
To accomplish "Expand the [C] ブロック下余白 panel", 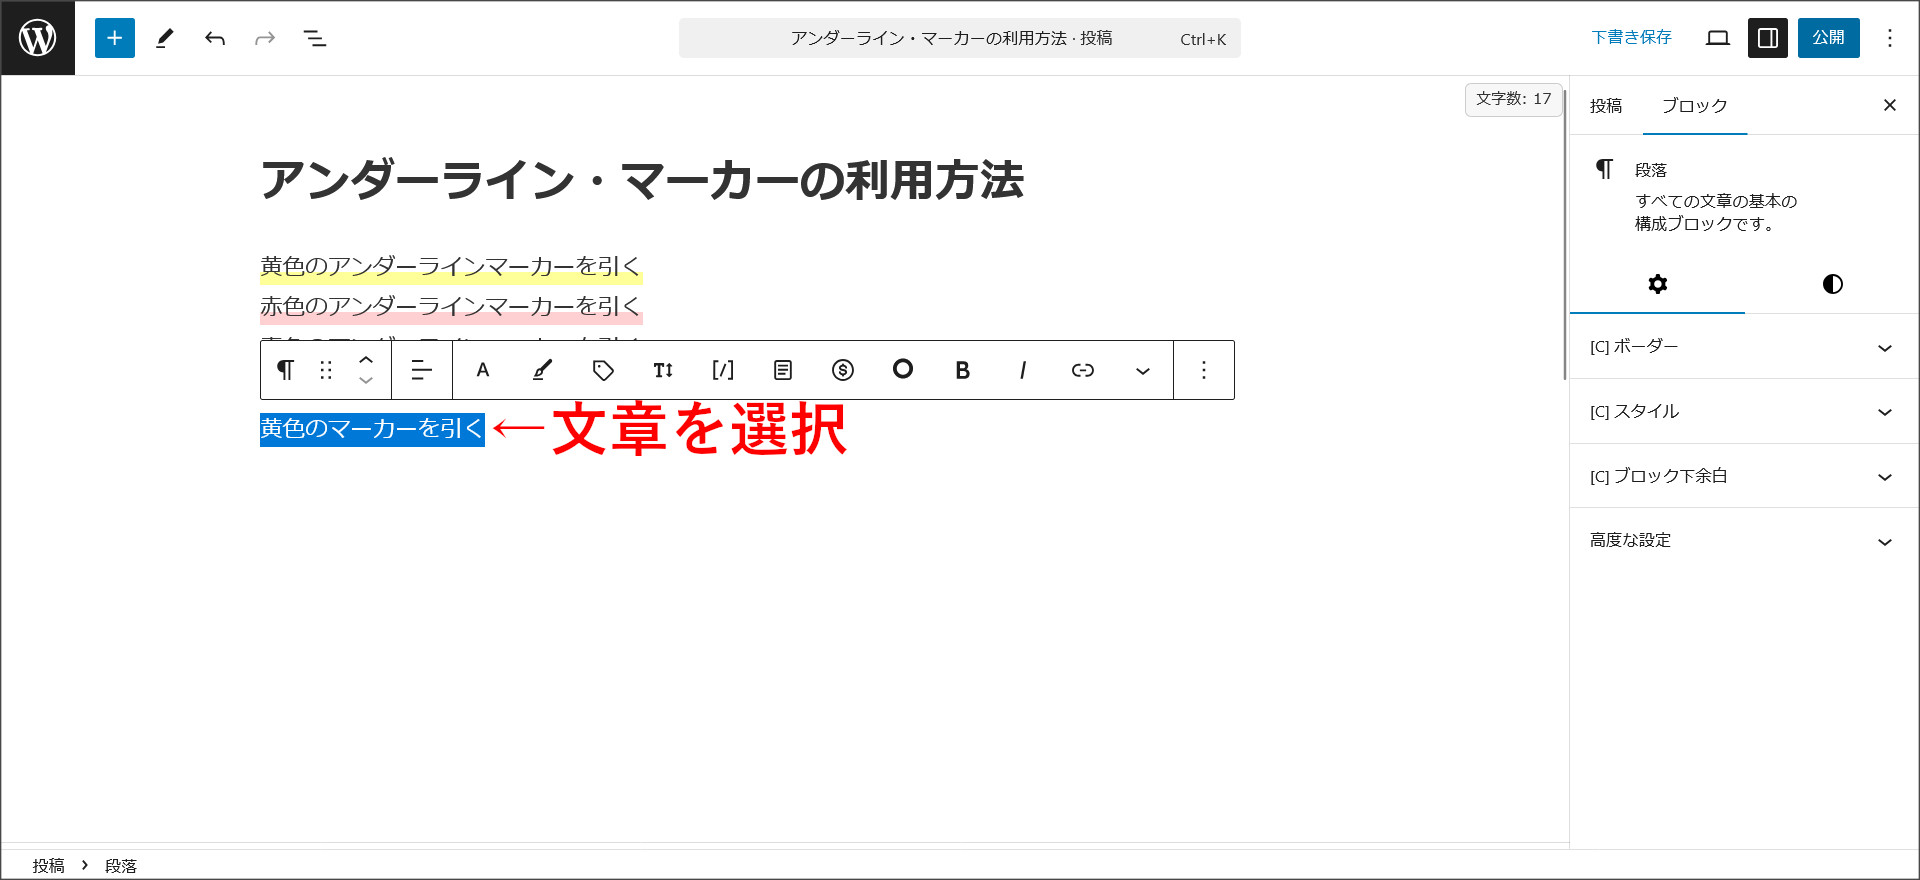I will pos(1744,476).
